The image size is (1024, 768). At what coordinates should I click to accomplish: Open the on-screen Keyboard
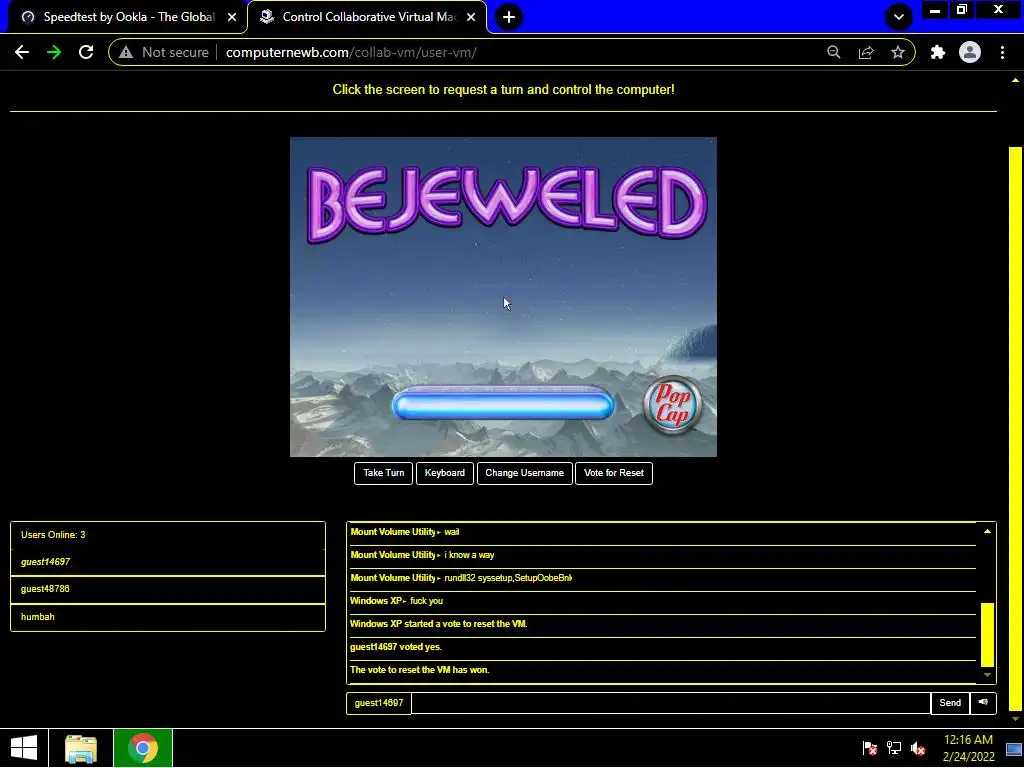pyautogui.click(x=445, y=473)
